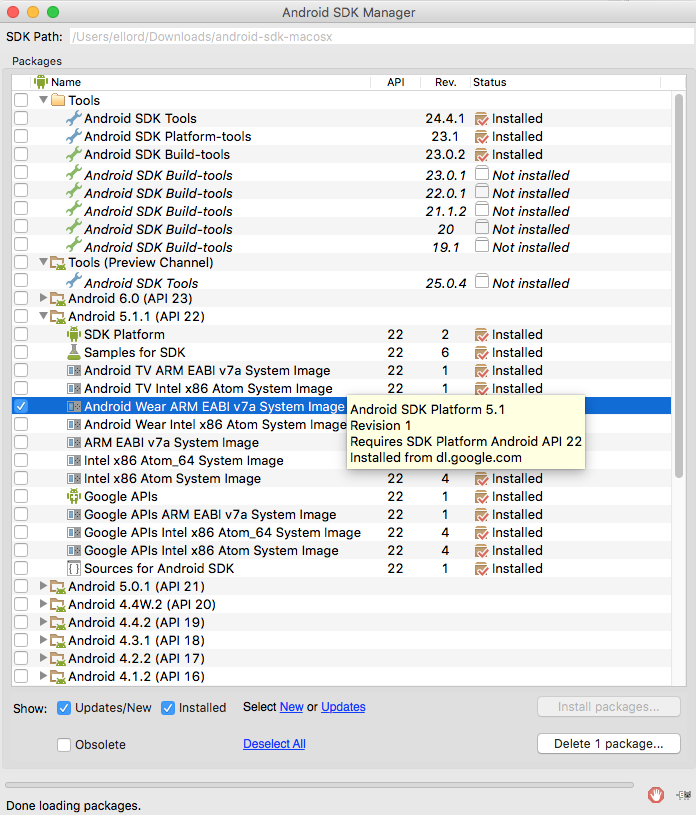Click the 'Done loading packages.' status text
Screen dimensions: 696x815
tap(73, 806)
